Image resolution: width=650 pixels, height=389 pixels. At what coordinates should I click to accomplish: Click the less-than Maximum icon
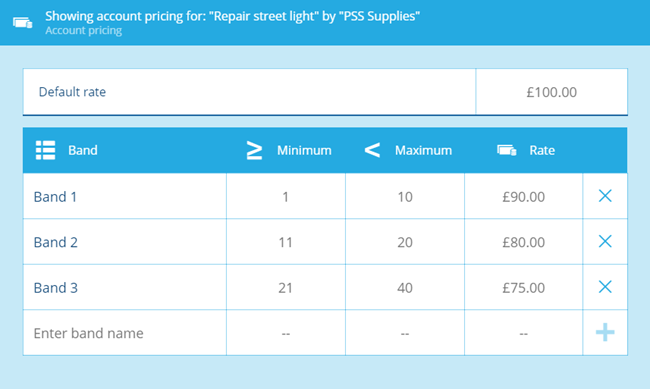372,150
